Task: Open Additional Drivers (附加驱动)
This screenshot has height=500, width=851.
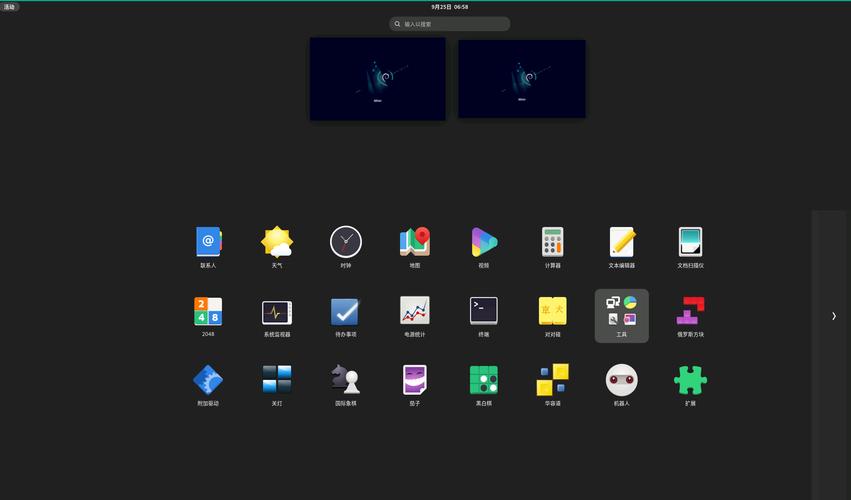Action: [x=208, y=384]
